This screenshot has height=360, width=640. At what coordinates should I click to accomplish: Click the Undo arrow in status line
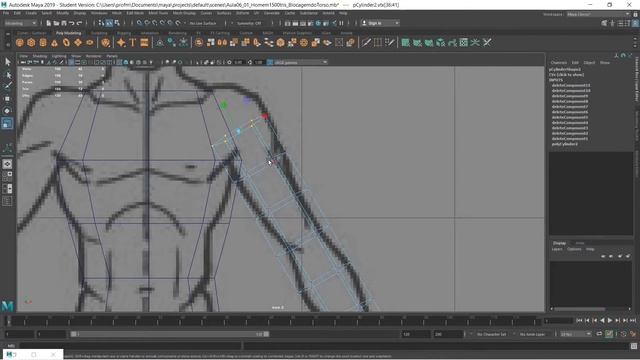coord(72,23)
